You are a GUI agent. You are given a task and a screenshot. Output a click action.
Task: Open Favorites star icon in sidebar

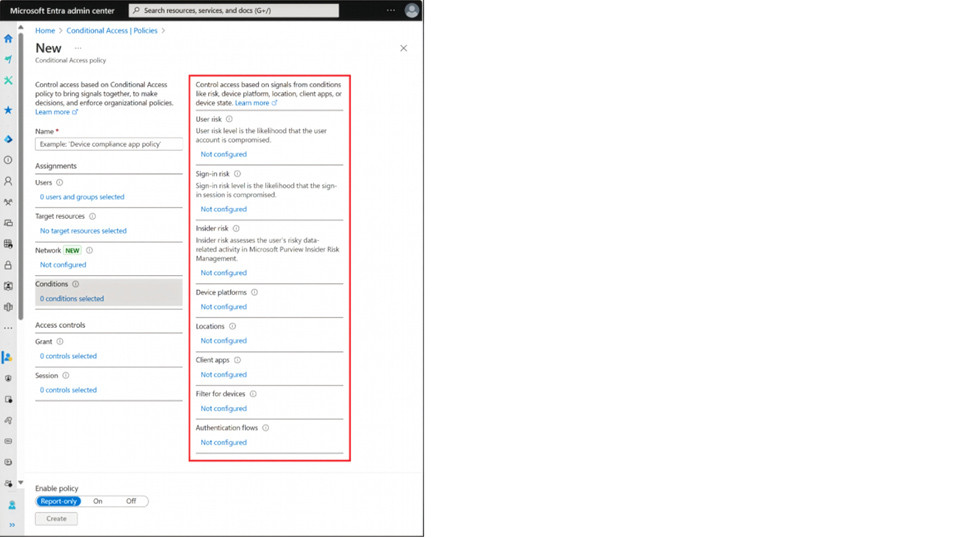8,110
